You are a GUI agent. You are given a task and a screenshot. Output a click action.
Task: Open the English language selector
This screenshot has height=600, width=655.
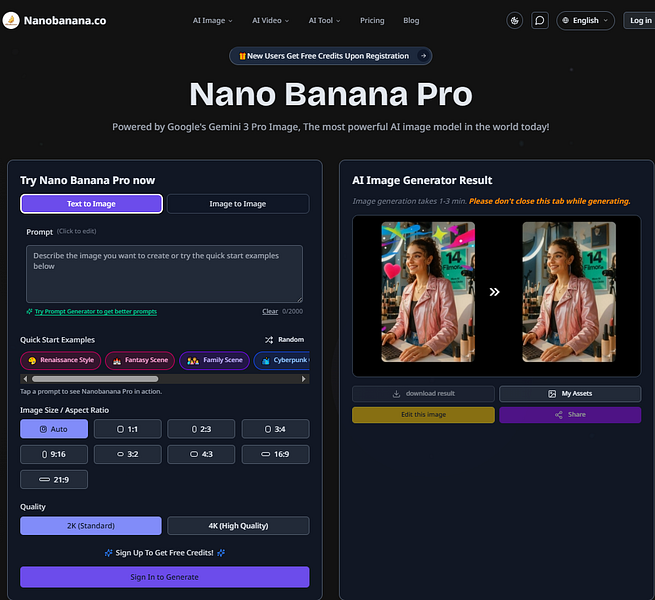coord(585,20)
